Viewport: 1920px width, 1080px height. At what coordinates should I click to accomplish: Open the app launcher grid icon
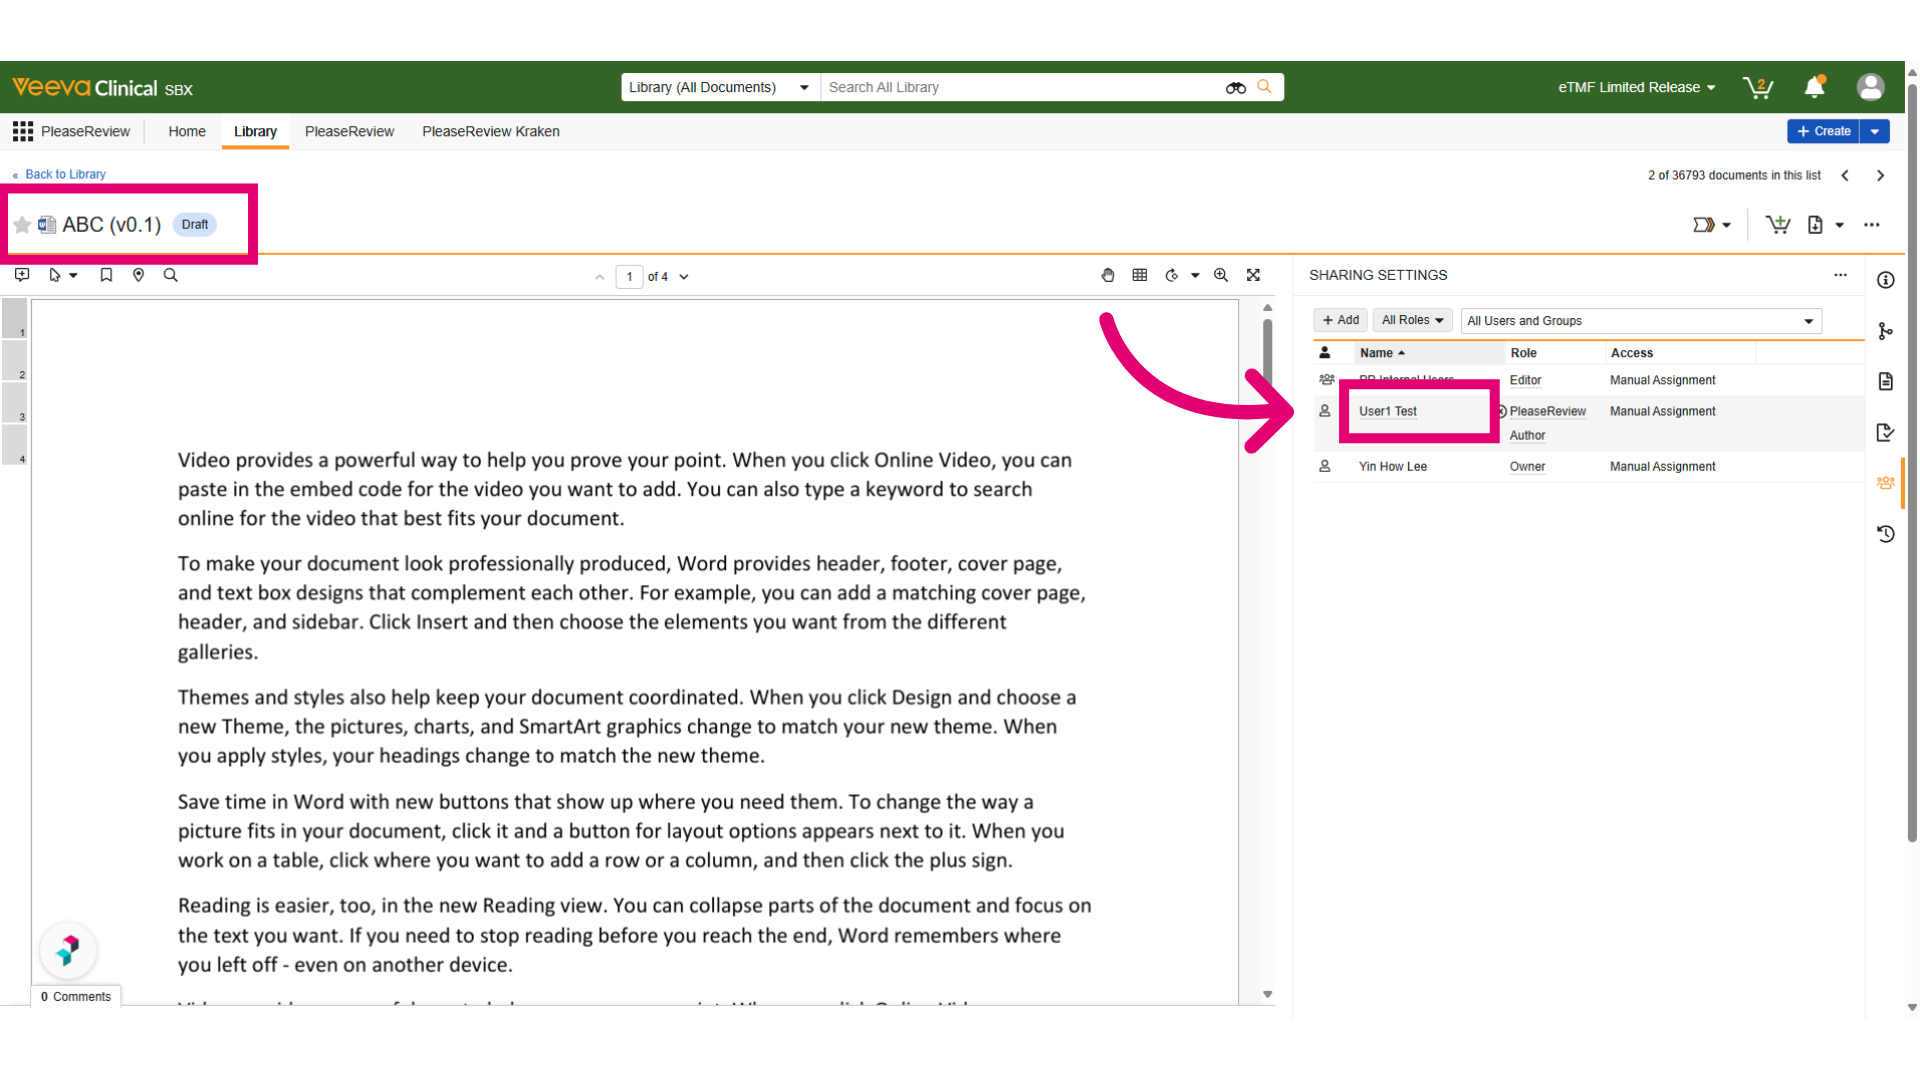tap(22, 131)
